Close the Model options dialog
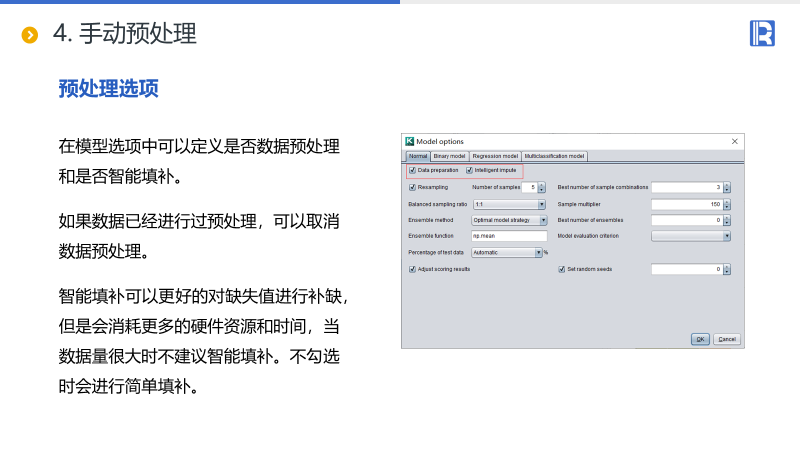The width and height of the screenshot is (800, 450). [x=735, y=141]
